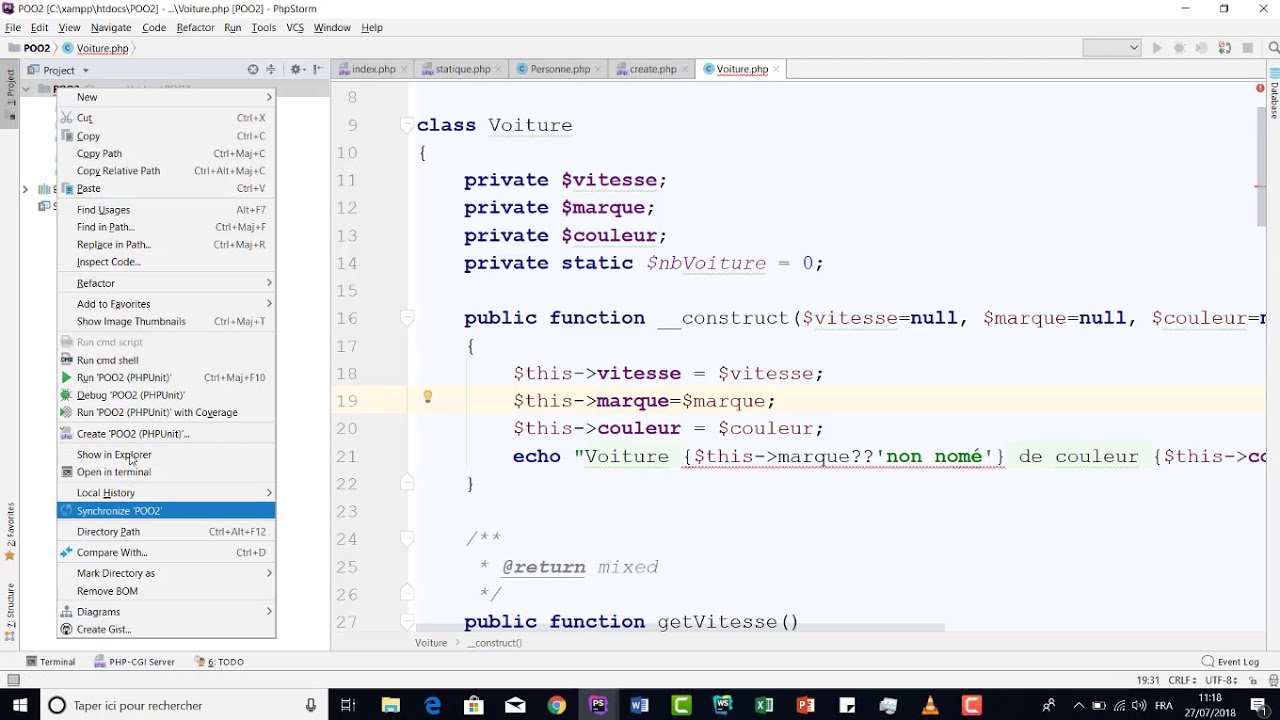Screen dimensions: 1280x720
Task: Open the 1: Project tool window stripe
Action: (x=10, y=92)
